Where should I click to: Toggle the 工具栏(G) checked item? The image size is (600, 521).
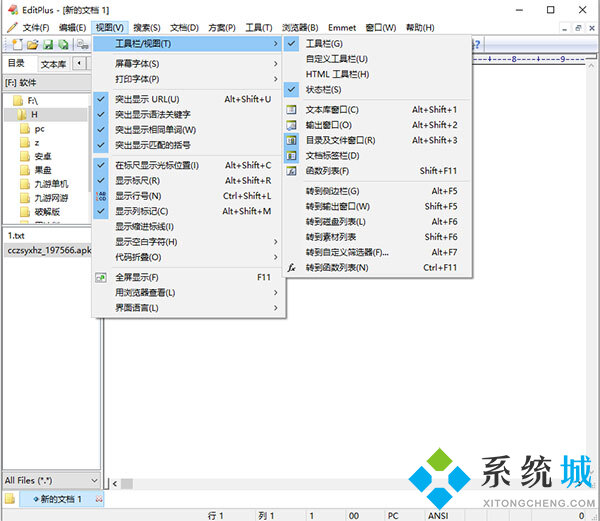[x=377, y=44]
